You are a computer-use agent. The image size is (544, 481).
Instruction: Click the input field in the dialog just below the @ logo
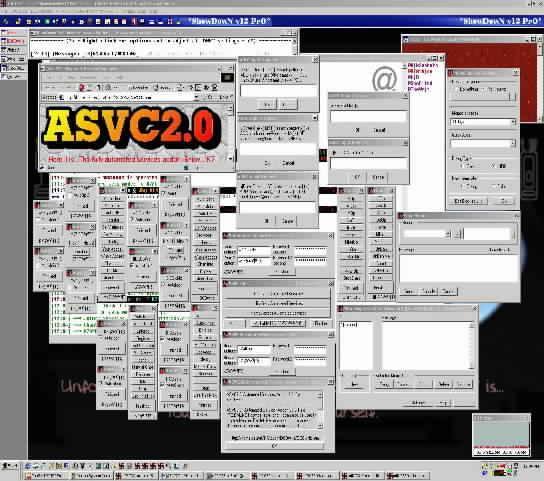368,116
